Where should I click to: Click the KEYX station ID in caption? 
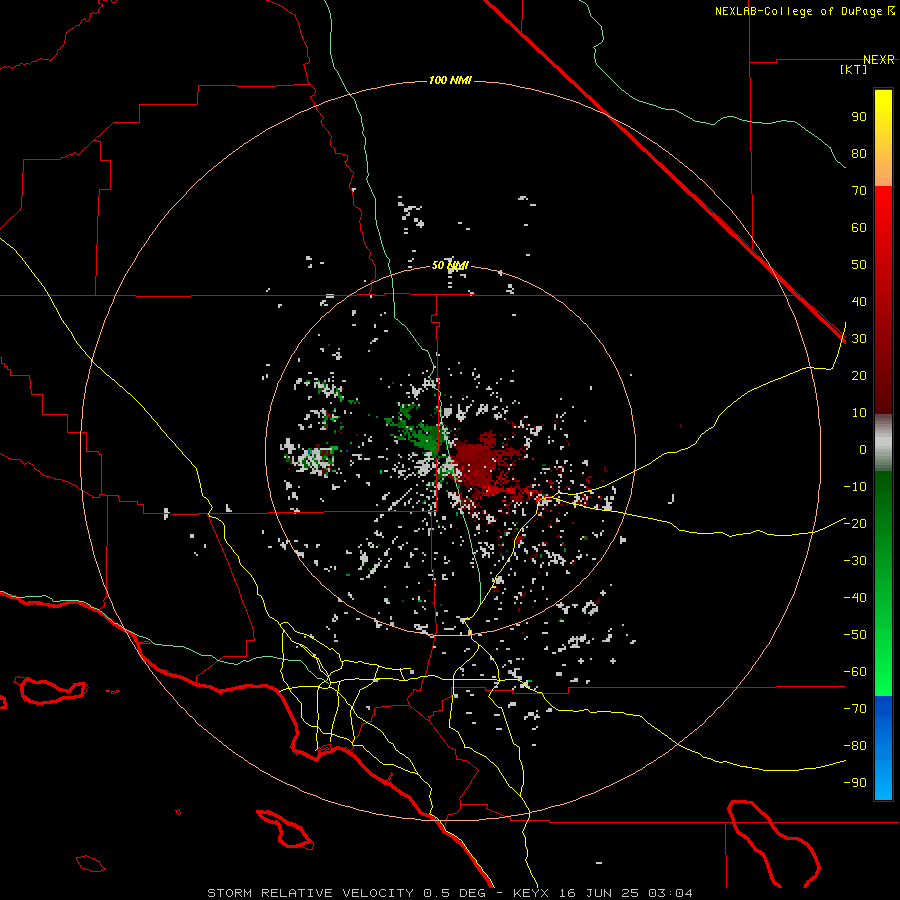tap(531, 893)
